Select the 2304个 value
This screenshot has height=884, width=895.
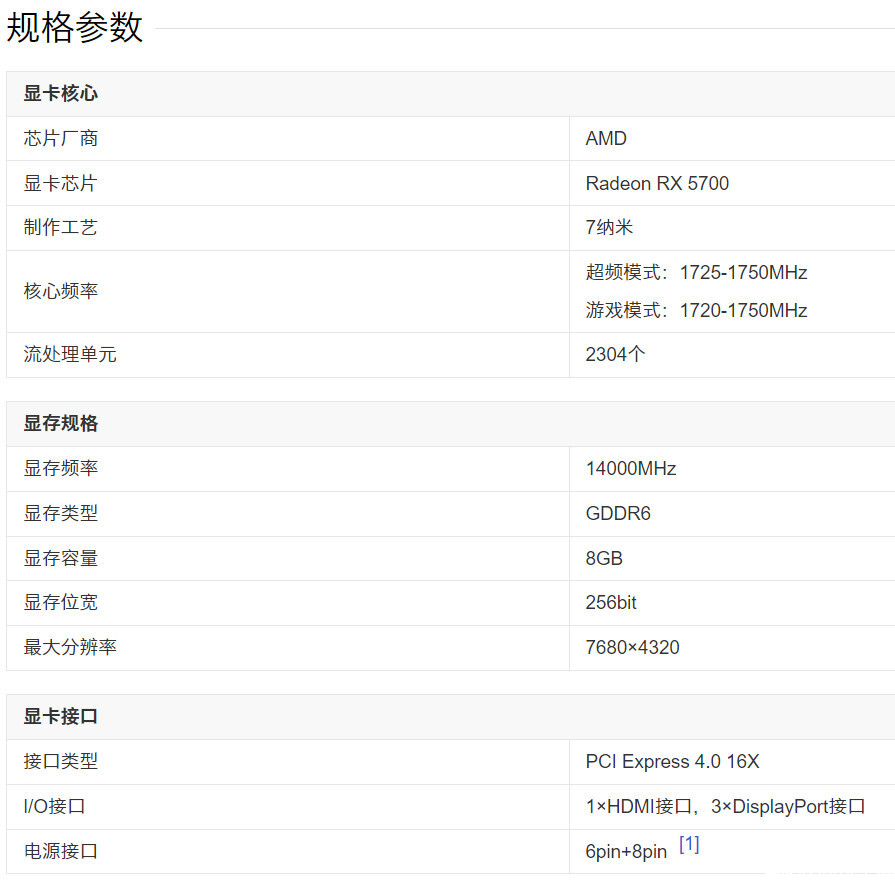(615, 354)
